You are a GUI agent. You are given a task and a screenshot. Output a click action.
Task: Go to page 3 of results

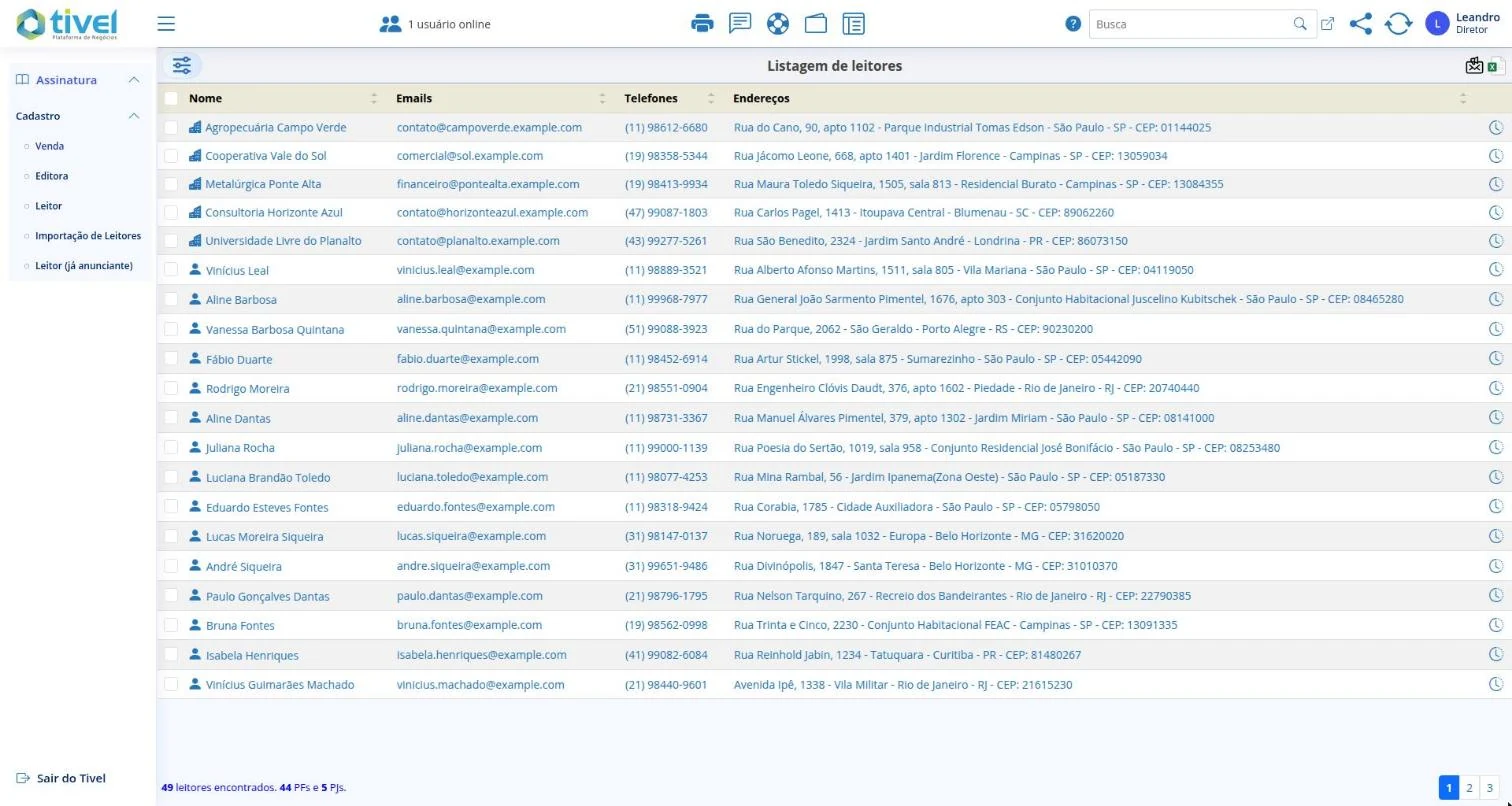point(1489,788)
